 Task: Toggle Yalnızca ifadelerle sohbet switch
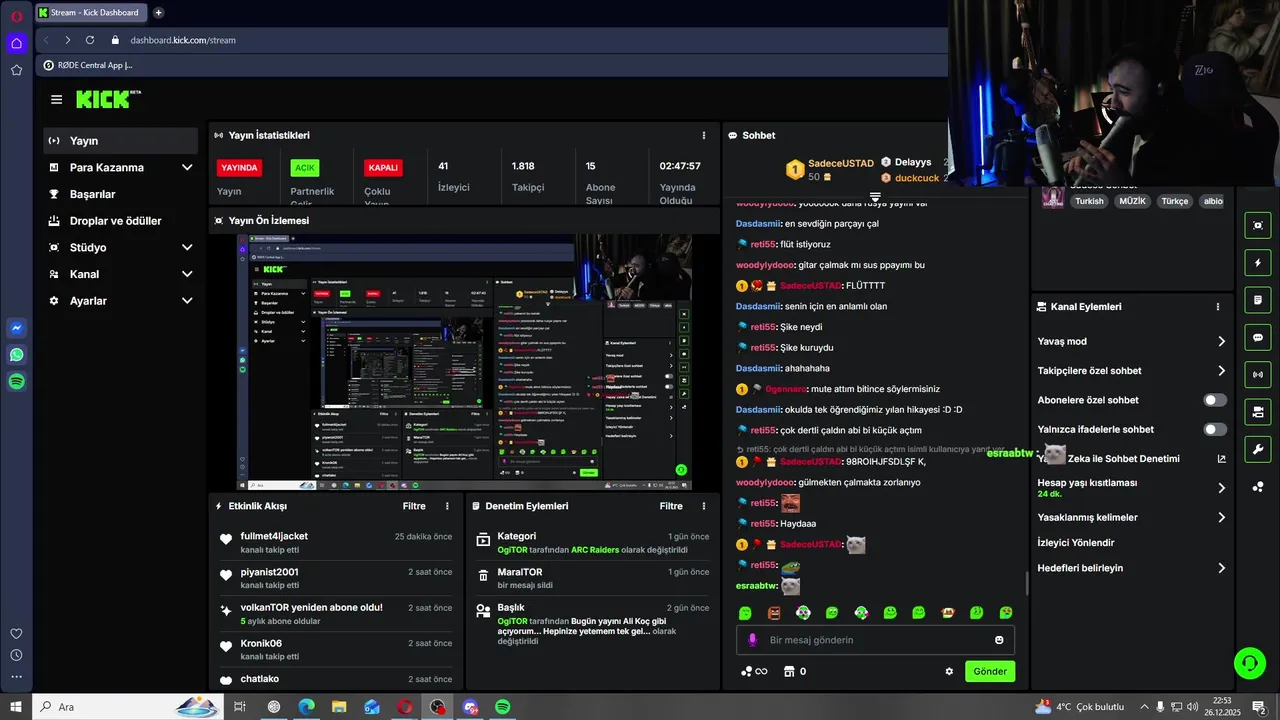(x=1215, y=429)
